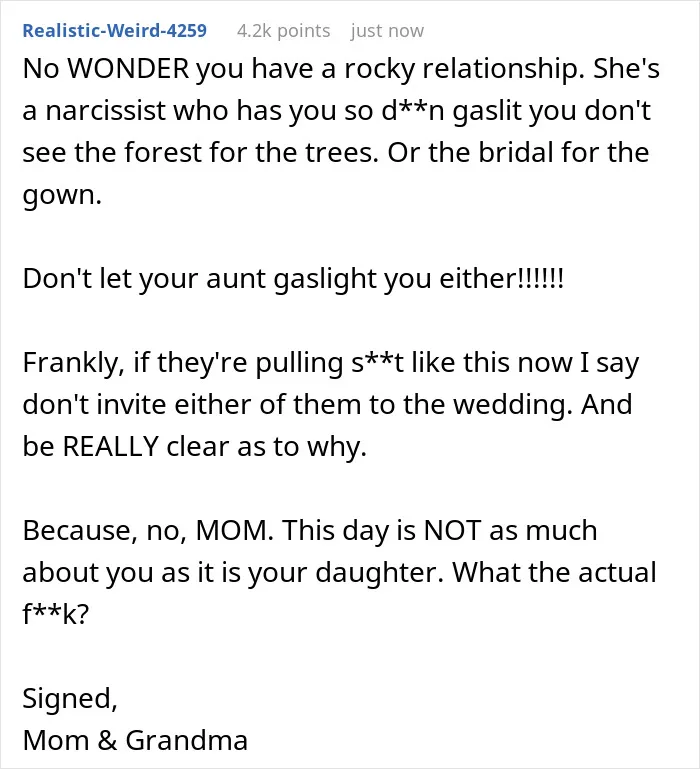Click the word MOM in capital letters
Screen dimensions: 700x769
pos(234,531)
